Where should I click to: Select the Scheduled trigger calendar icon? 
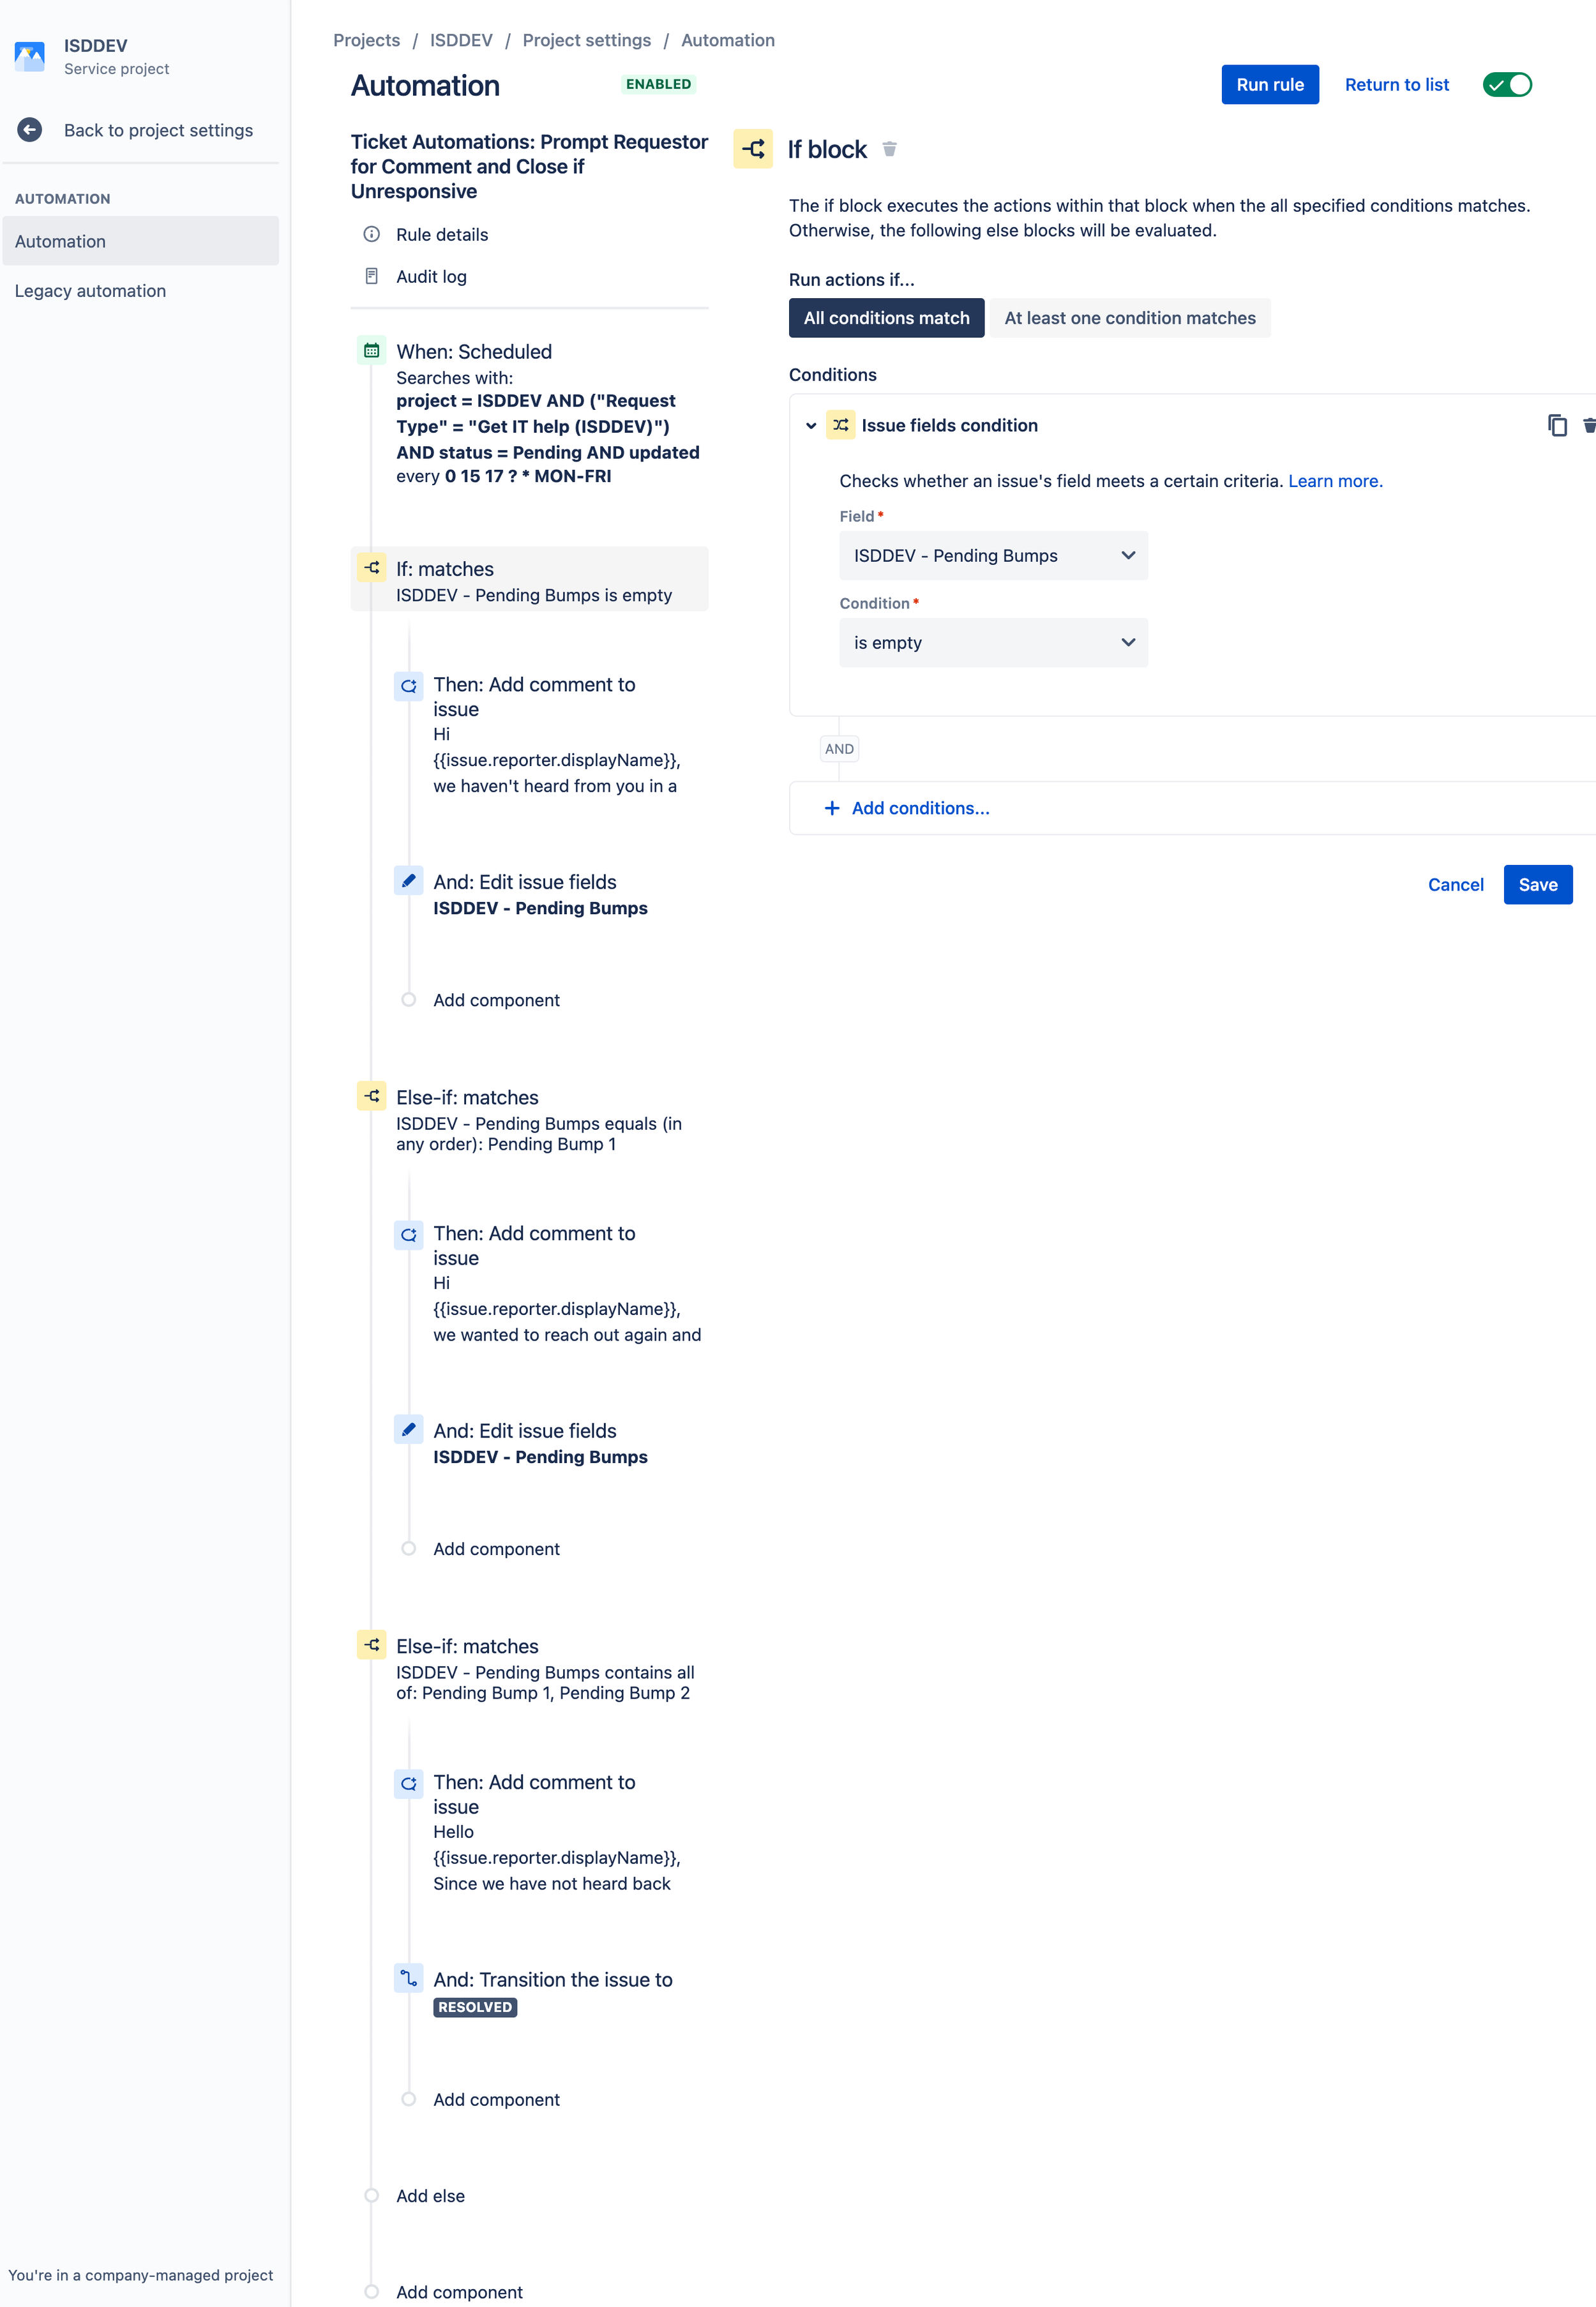(x=371, y=351)
